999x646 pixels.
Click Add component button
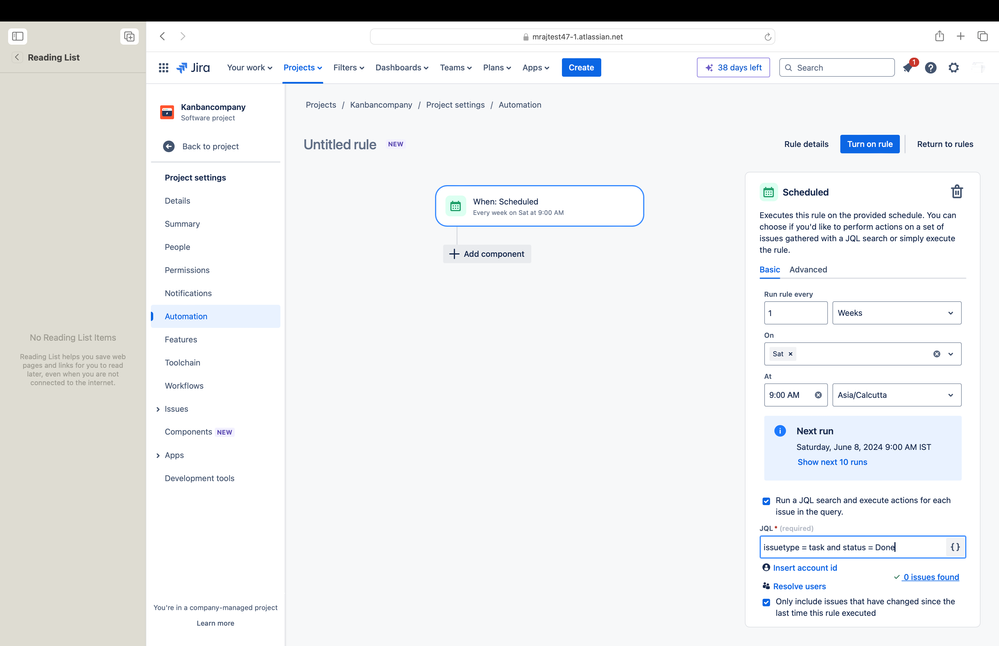point(487,254)
